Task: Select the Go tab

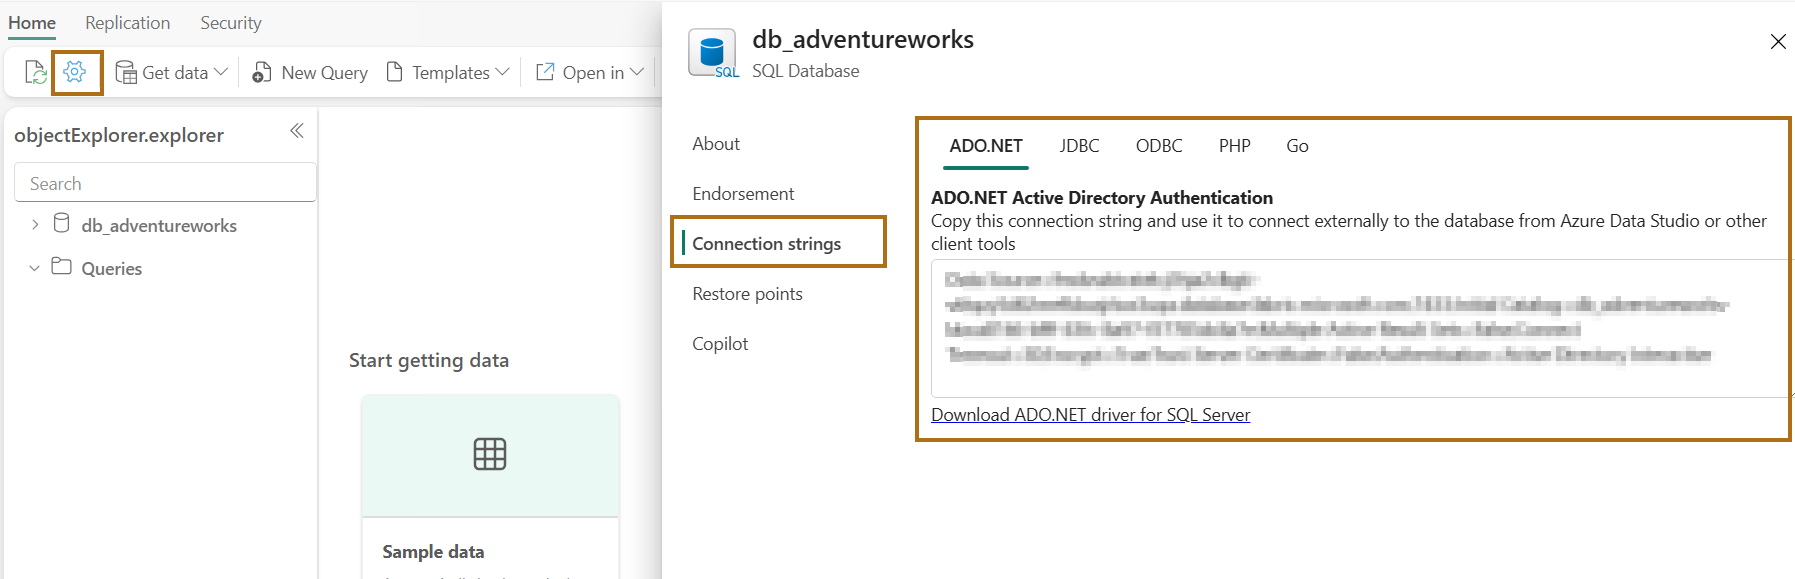Action: (1297, 146)
